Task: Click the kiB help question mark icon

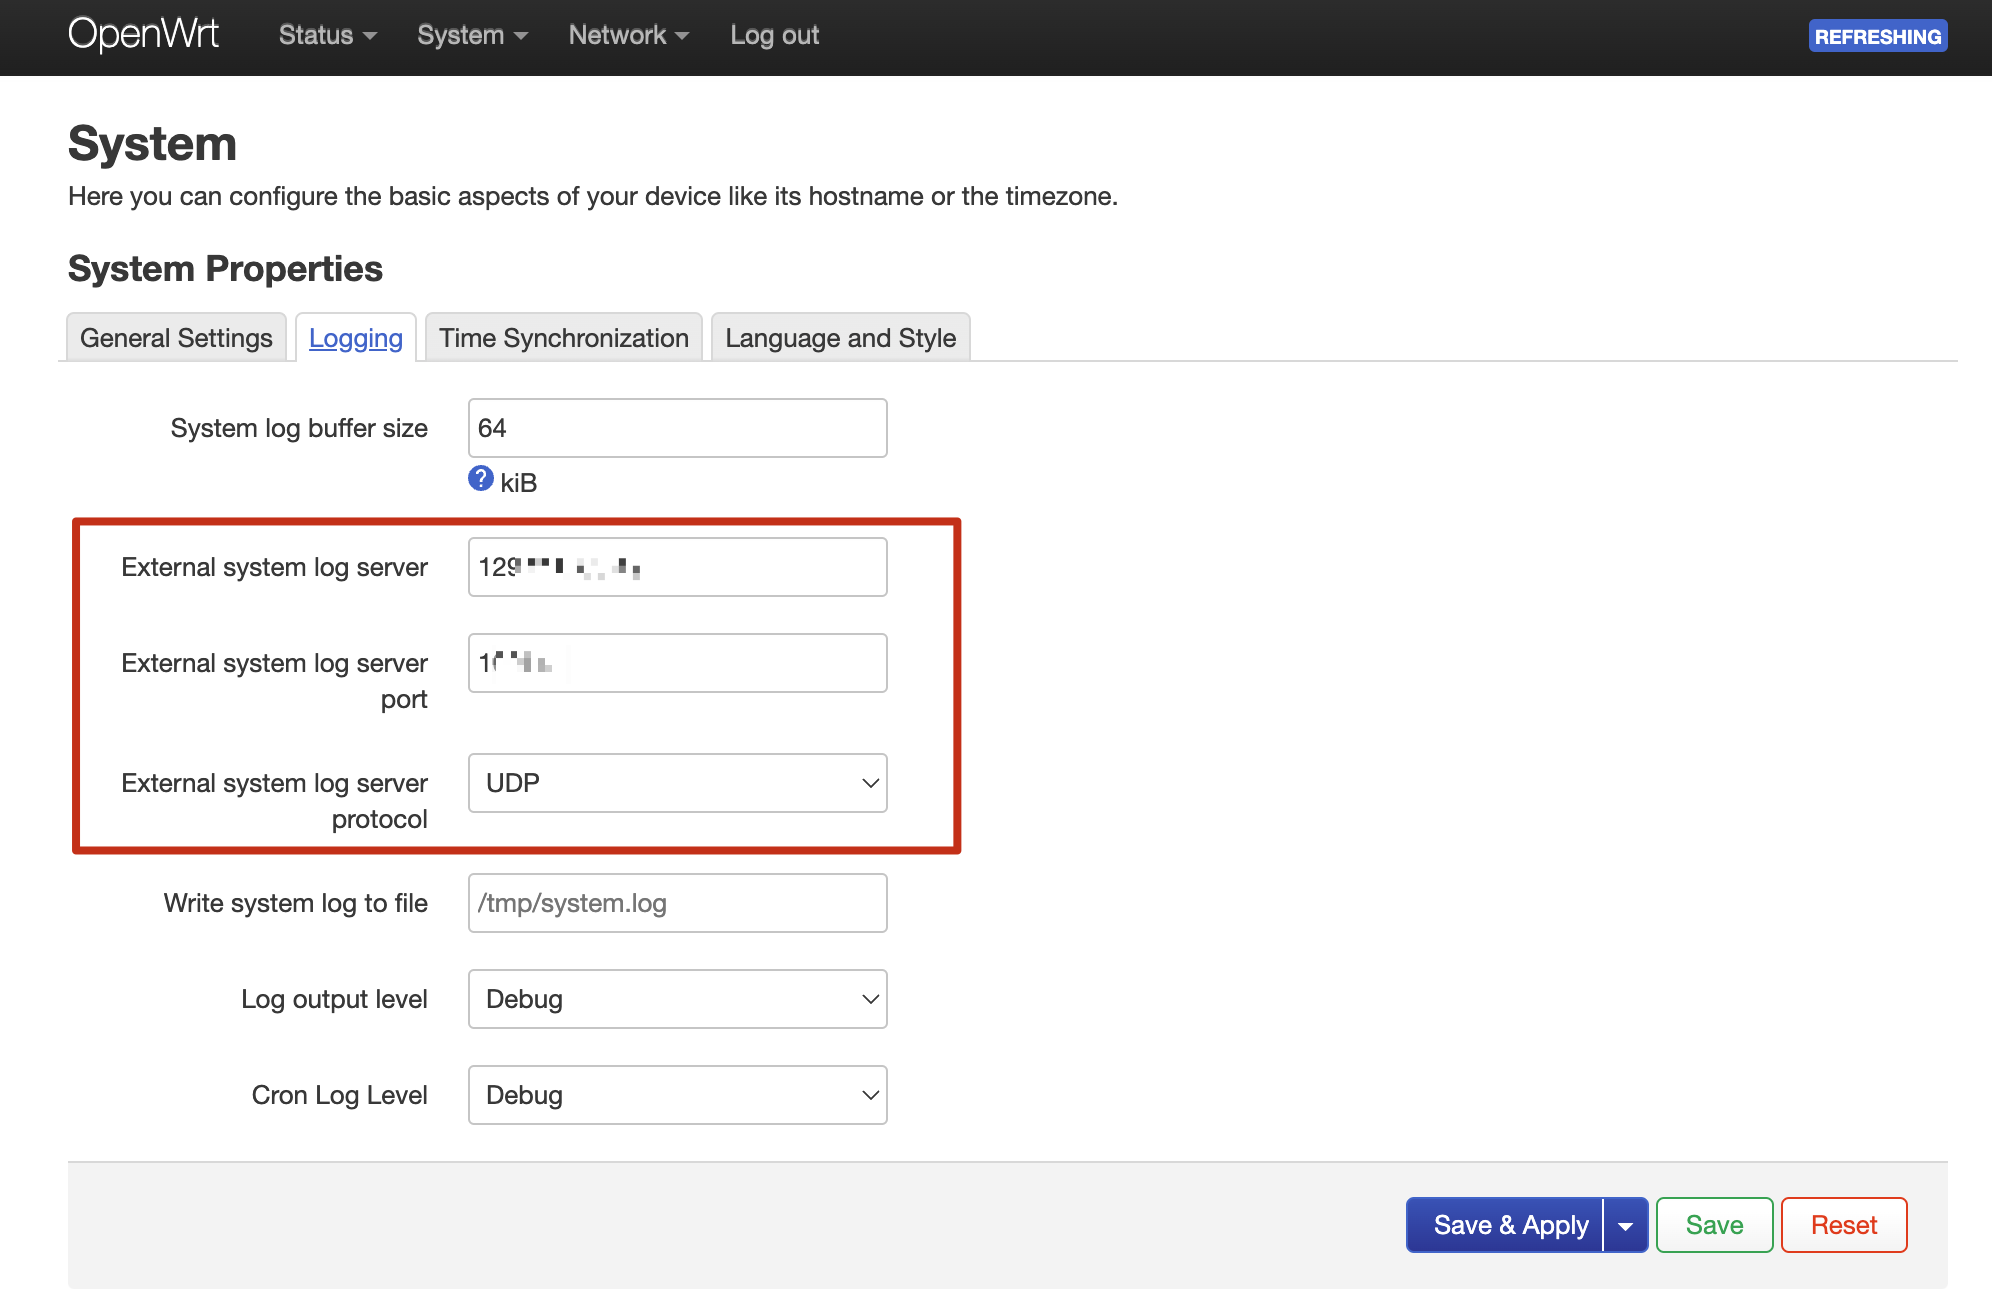Action: click(481, 479)
